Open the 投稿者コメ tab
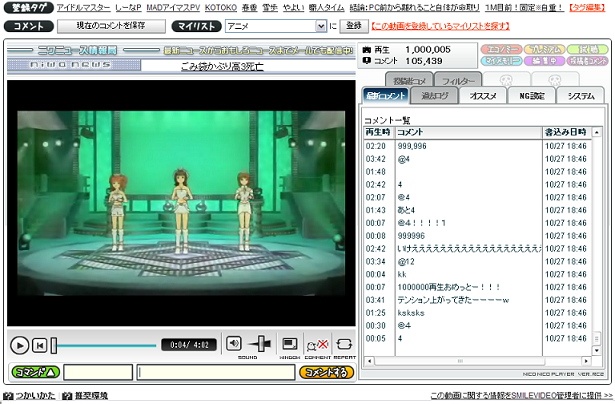Screen dimensions: 615x404 [409, 80]
